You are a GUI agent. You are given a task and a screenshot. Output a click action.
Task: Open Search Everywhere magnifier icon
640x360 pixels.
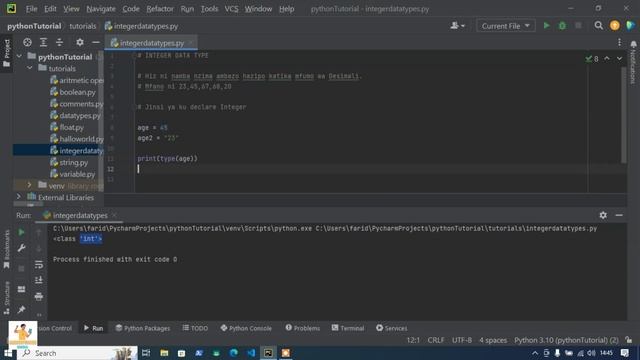click(598, 26)
